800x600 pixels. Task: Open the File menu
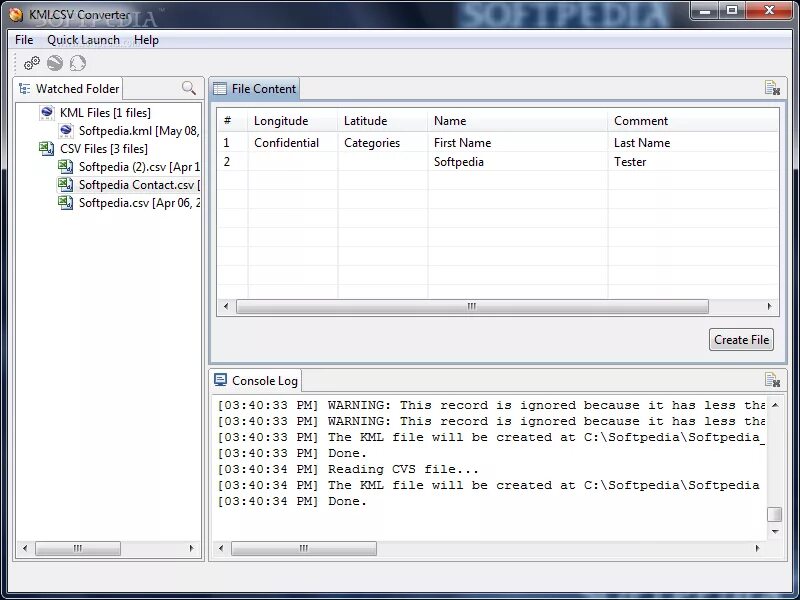click(24, 40)
